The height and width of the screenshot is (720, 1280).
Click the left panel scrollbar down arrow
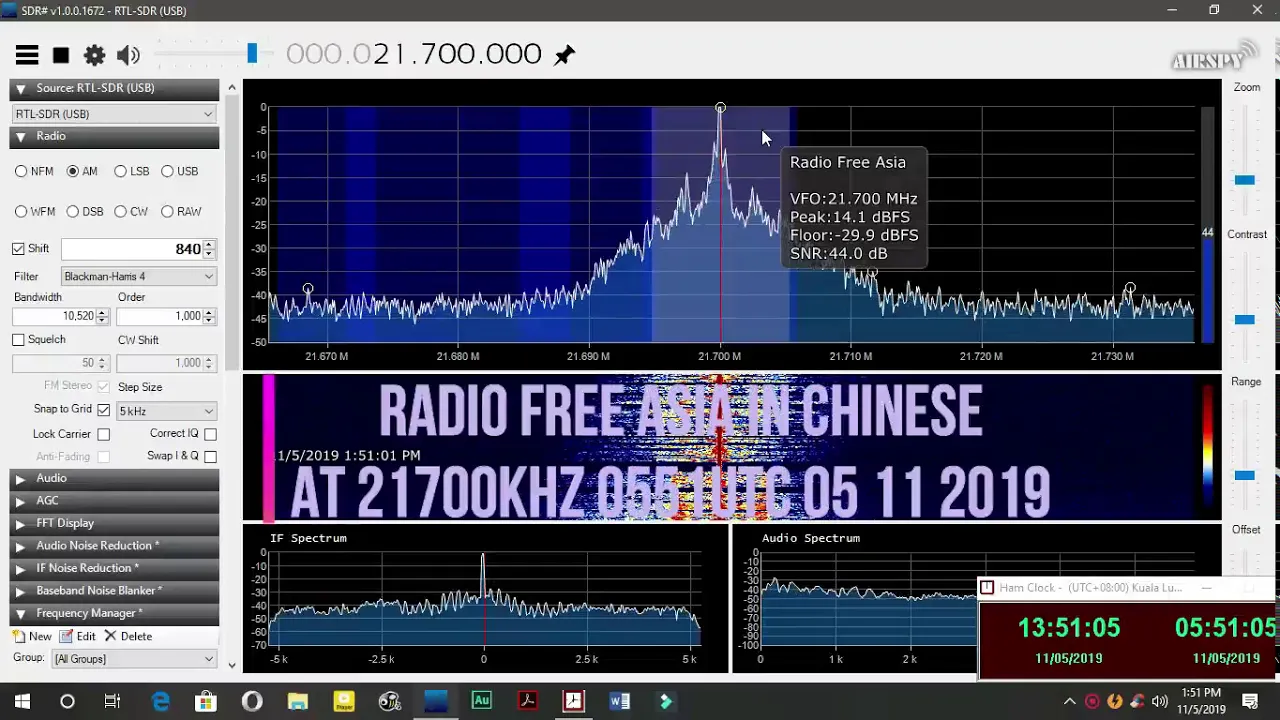(x=232, y=665)
